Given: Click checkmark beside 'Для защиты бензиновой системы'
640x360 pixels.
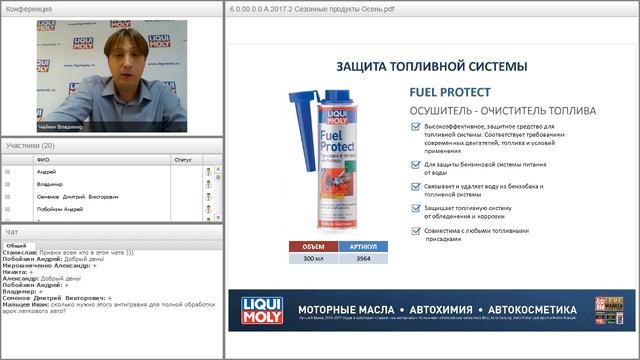Looking at the screenshot, I should tap(416, 164).
